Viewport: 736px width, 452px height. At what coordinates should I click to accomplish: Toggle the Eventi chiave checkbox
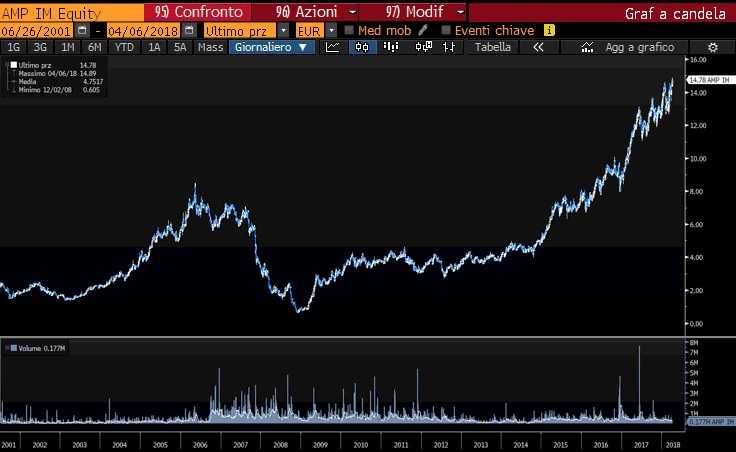pos(445,31)
